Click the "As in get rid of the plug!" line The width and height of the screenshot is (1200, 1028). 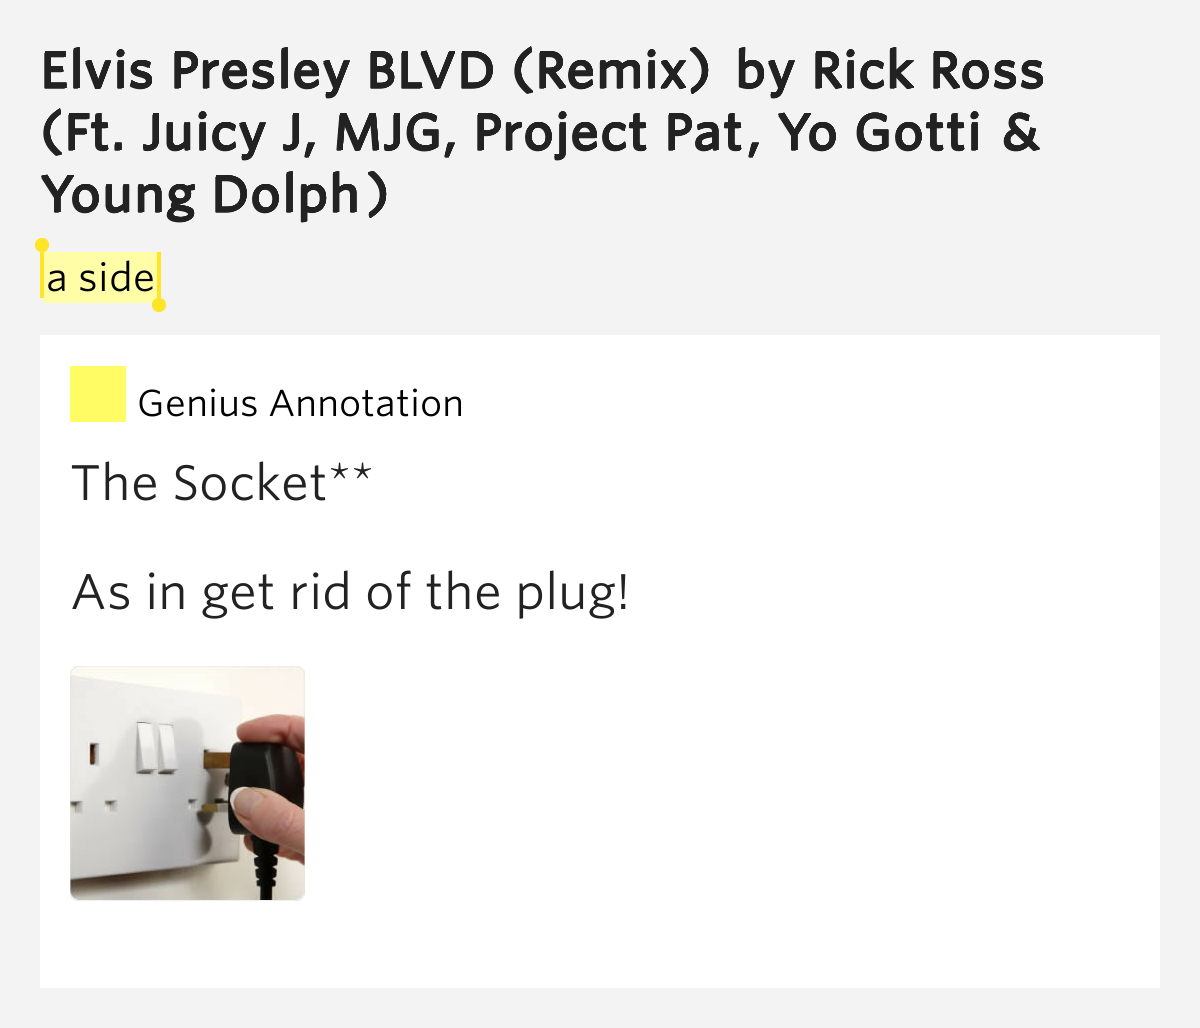350,592
